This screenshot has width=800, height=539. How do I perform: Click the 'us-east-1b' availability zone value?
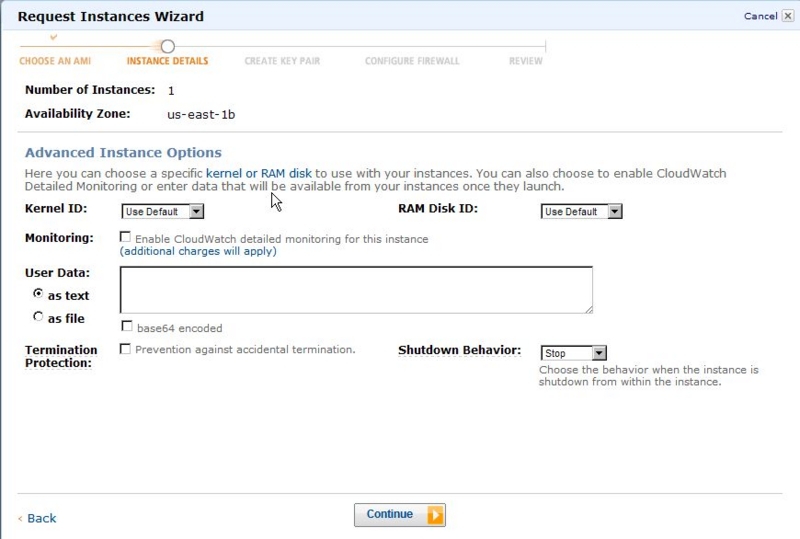(x=201, y=115)
